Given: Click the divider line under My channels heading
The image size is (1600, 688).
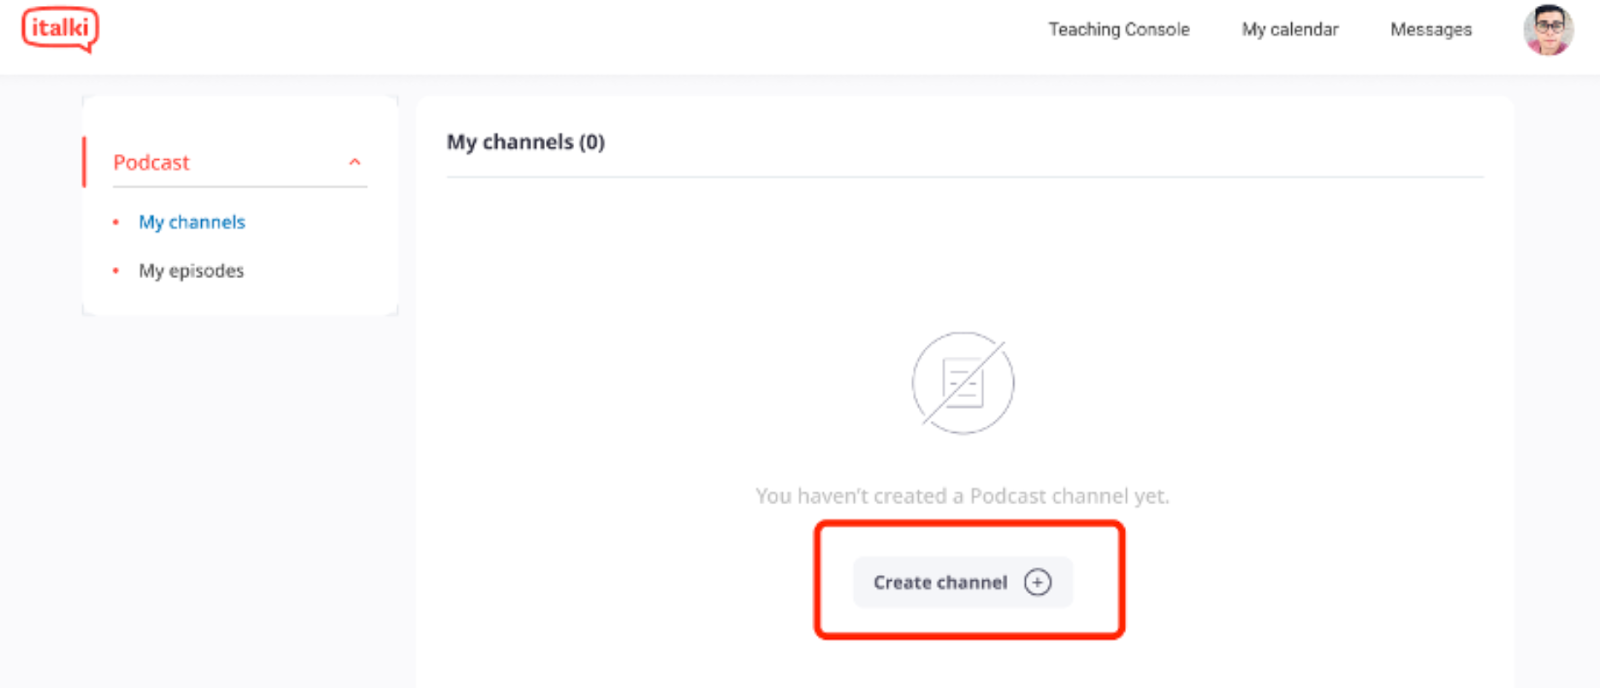Looking at the screenshot, I should [x=964, y=178].
